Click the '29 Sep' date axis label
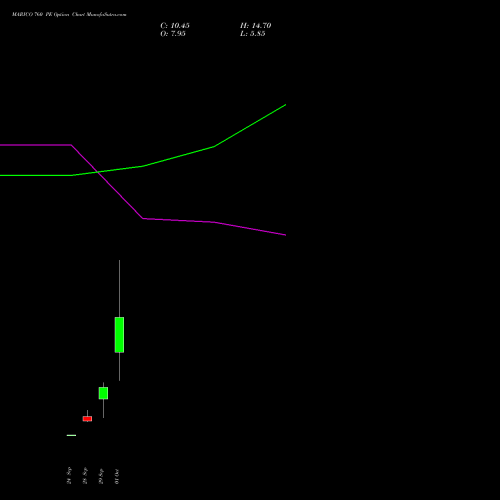This screenshot has width=500, height=500. coord(101,476)
